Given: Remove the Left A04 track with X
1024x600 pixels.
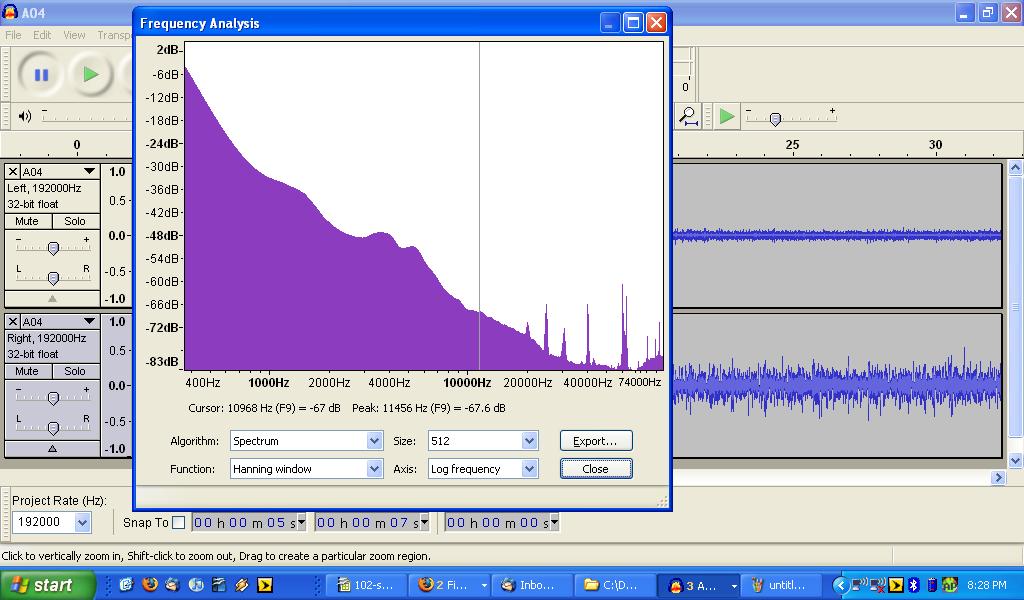Looking at the screenshot, I should pos(13,172).
